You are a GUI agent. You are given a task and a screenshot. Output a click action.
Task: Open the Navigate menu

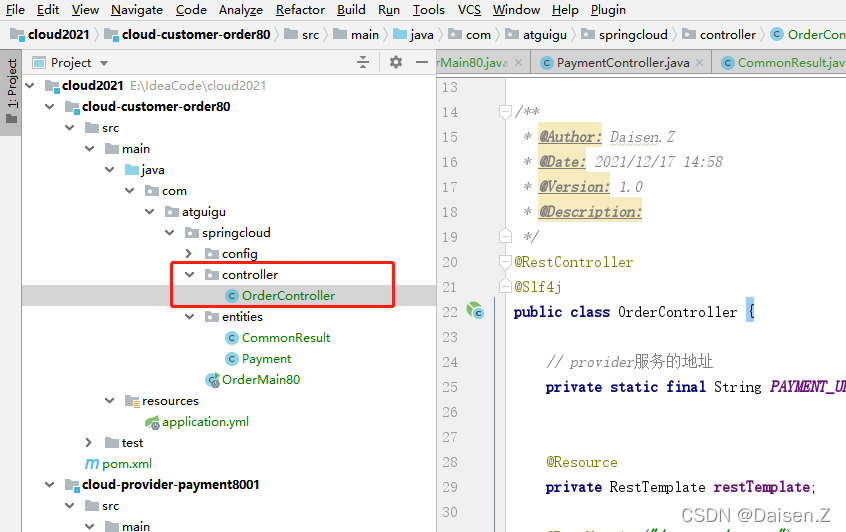click(137, 10)
